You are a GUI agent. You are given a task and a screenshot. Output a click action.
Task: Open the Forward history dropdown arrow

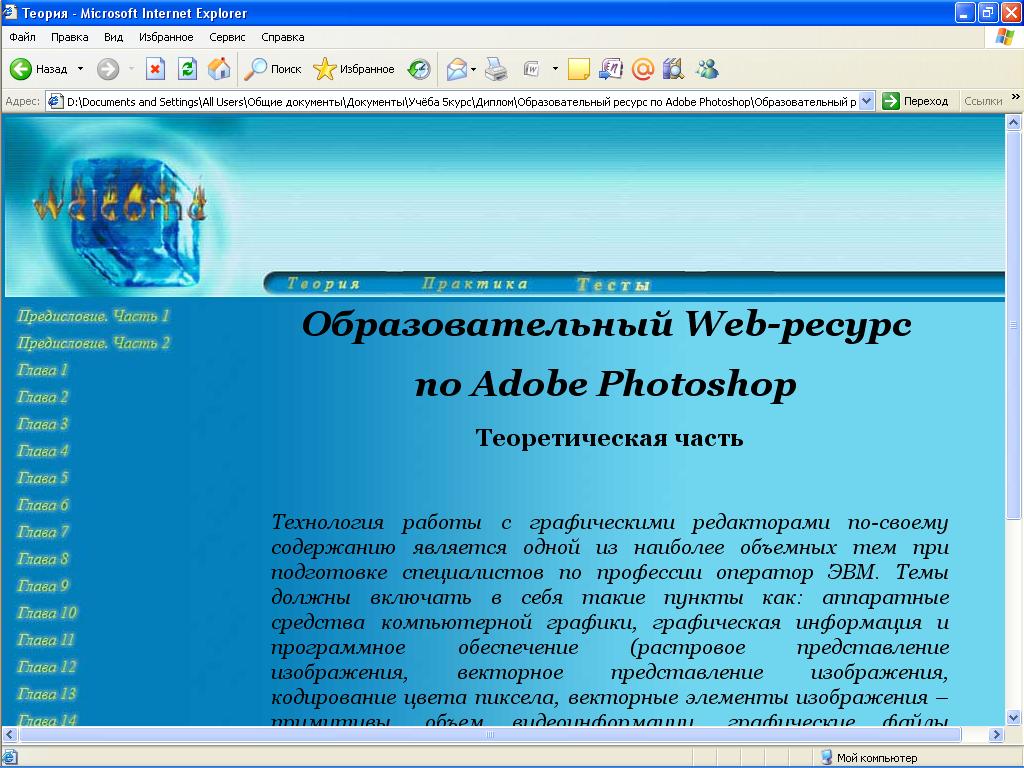click(131, 69)
